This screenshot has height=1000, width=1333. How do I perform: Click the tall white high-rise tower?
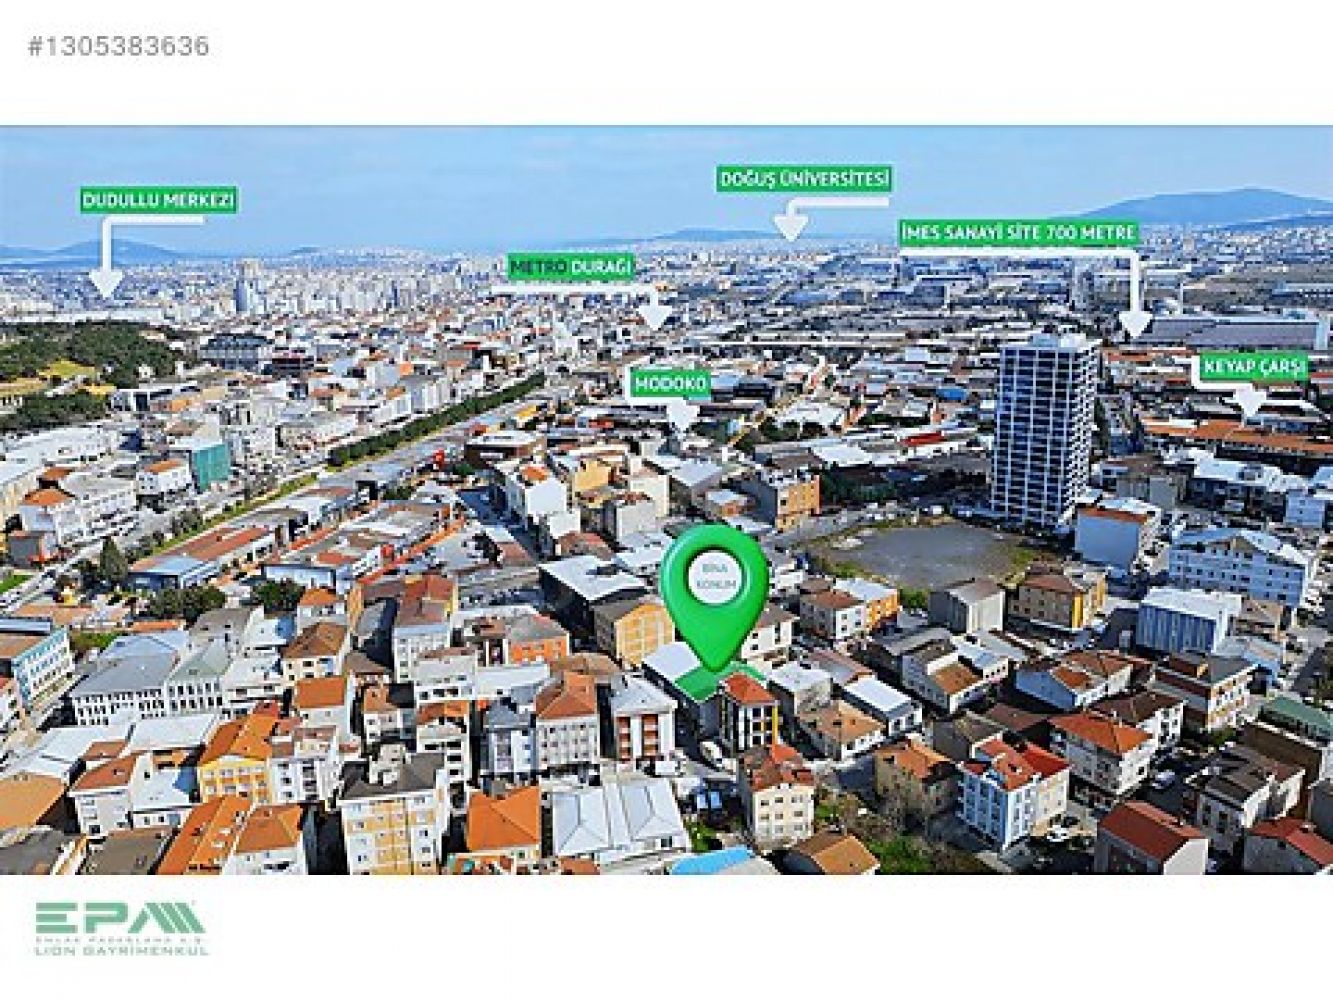pos(1042,428)
